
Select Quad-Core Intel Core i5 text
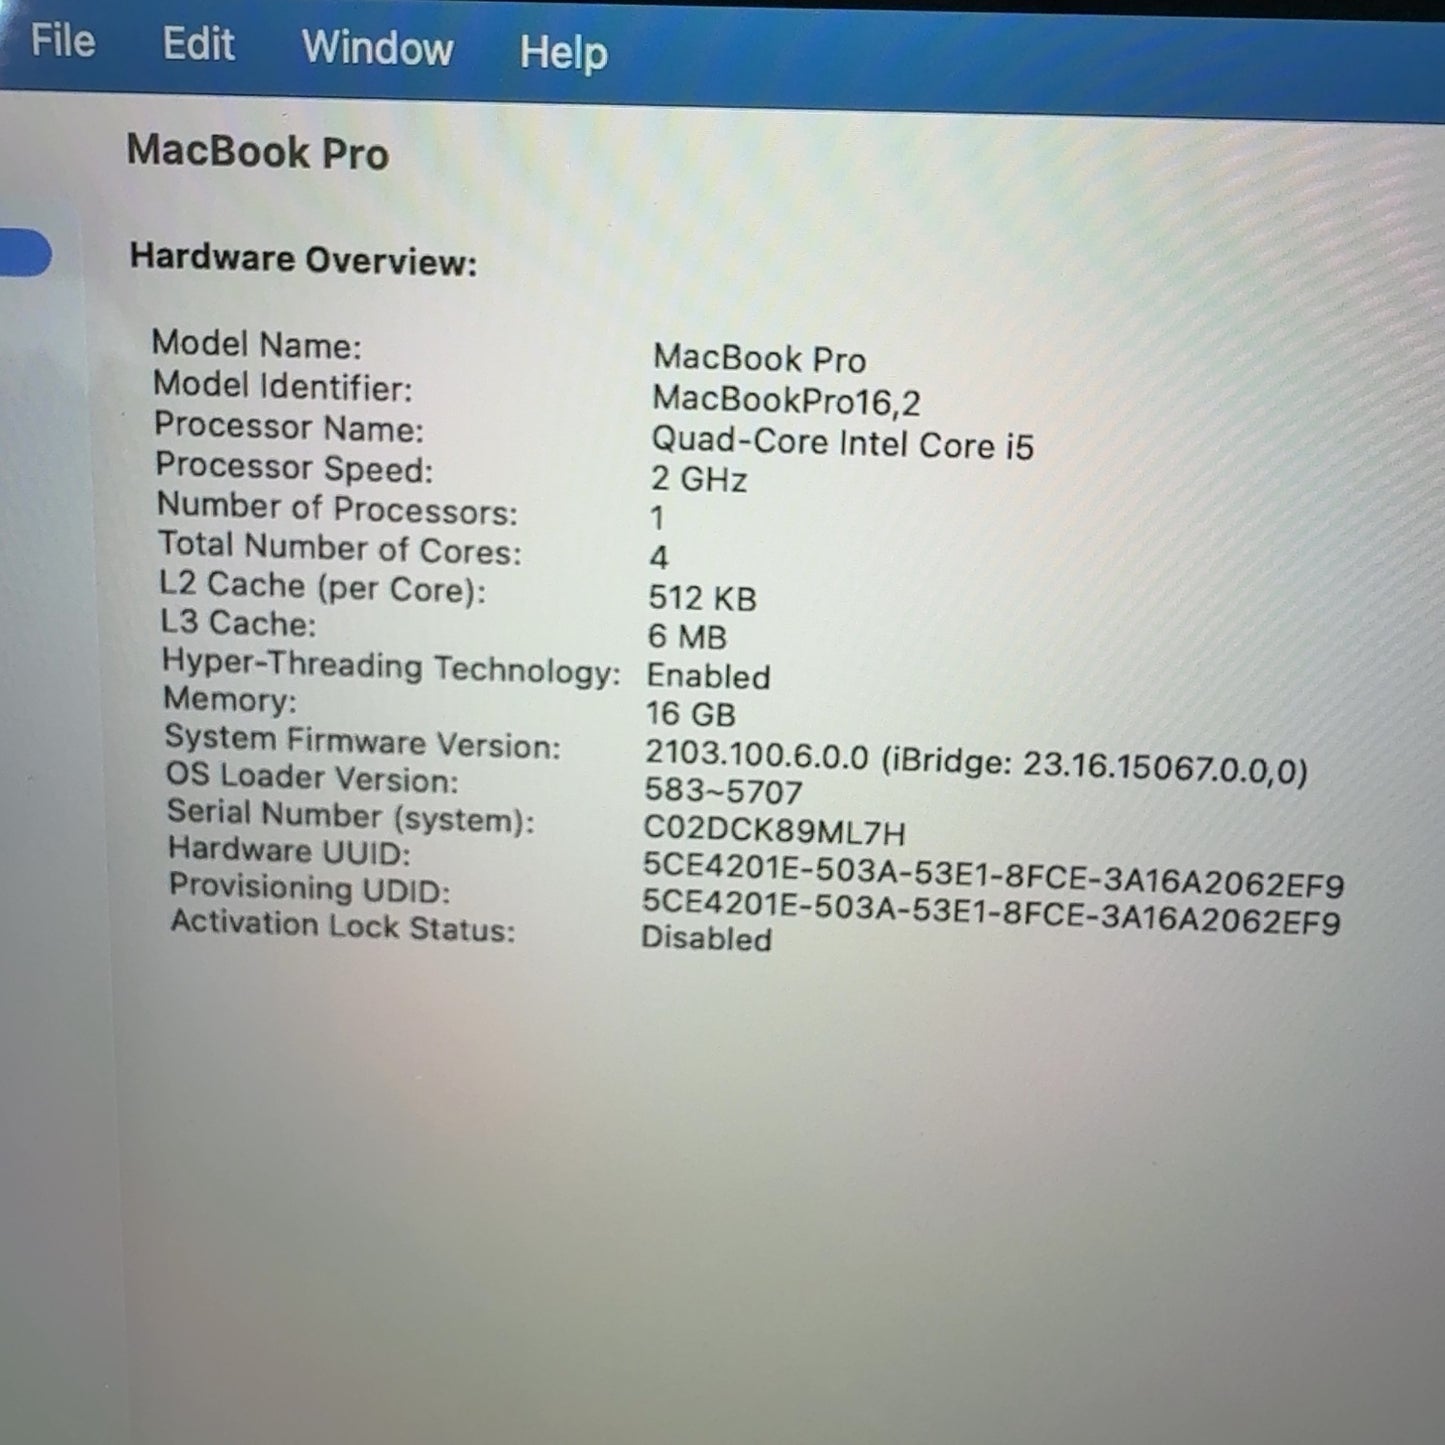click(x=842, y=442)
